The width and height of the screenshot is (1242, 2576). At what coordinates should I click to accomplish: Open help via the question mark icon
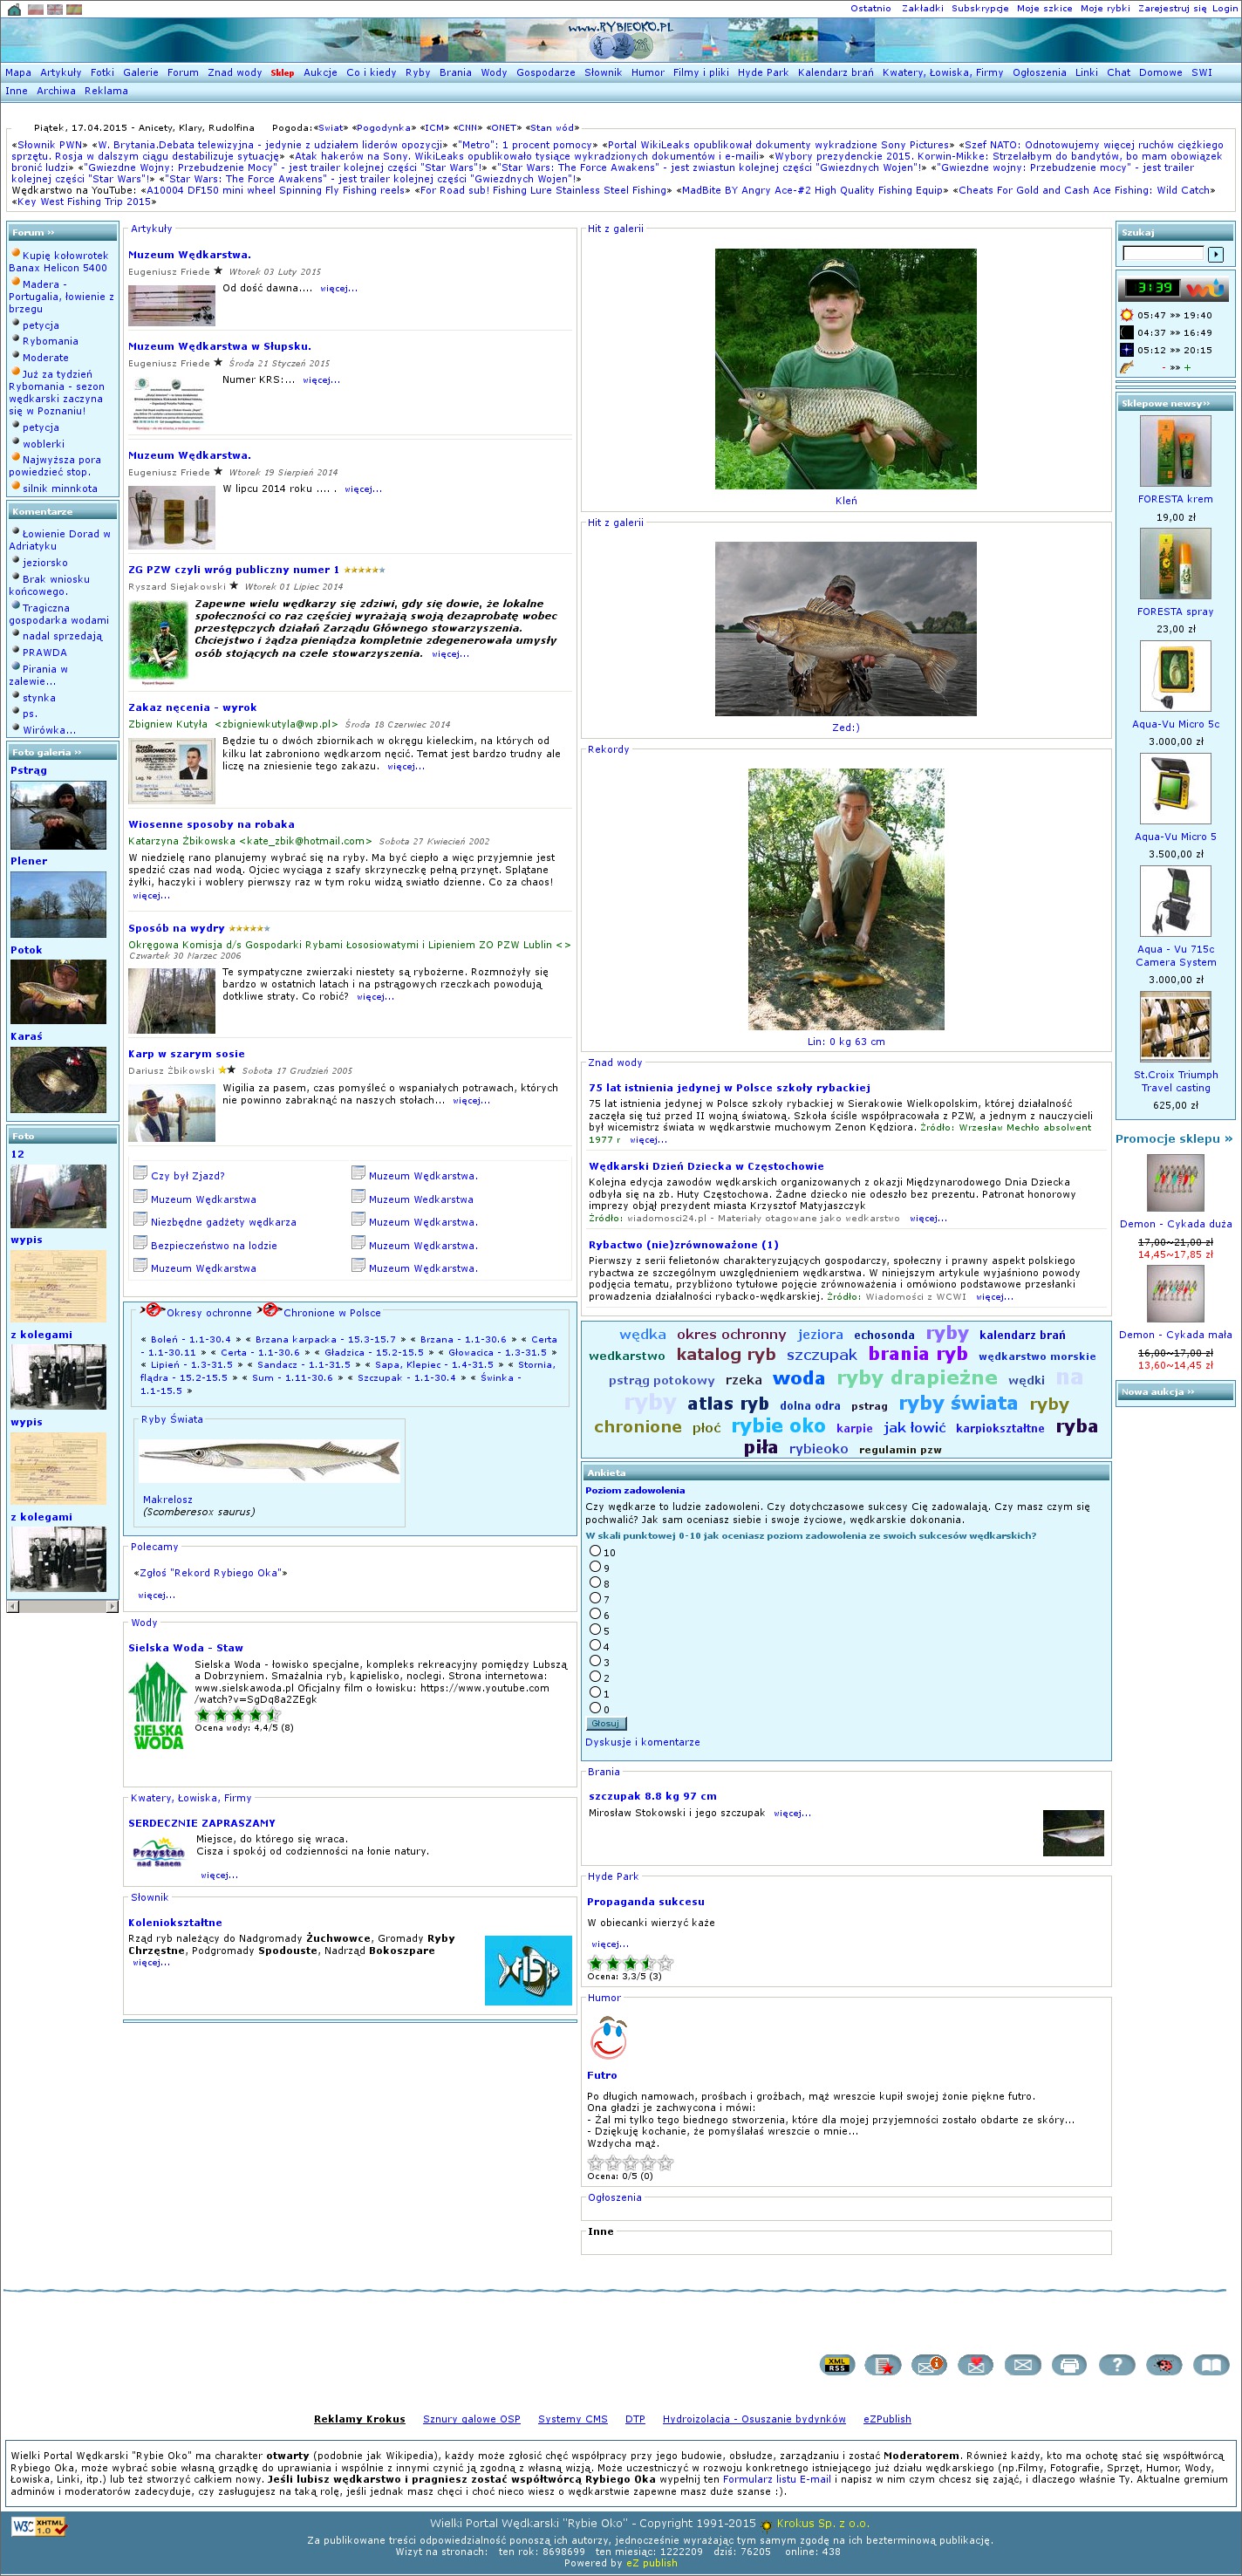point(1116,2364)
